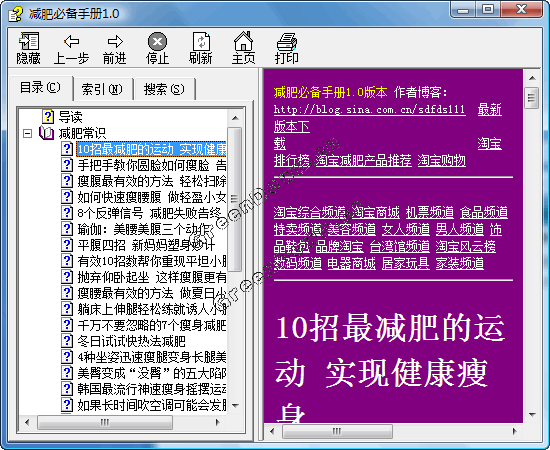Click the 隐藏 (Hide) toolbar icon
Screen dimensions: 550x450
tap(29, 41)
